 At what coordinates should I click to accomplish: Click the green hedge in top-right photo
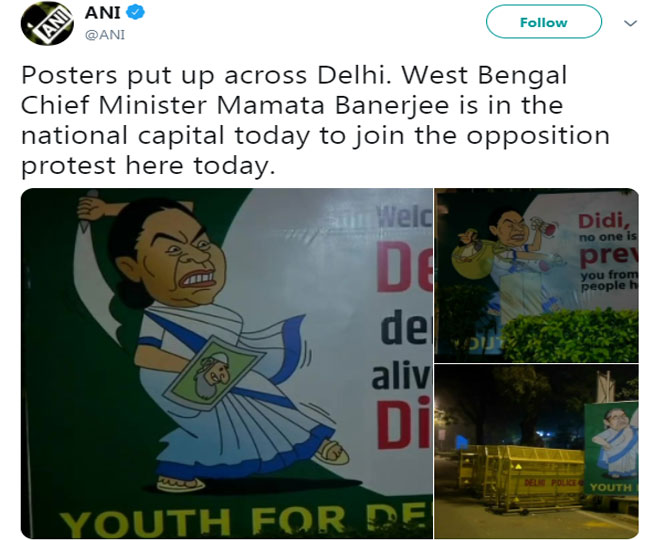tap(570, 336)
